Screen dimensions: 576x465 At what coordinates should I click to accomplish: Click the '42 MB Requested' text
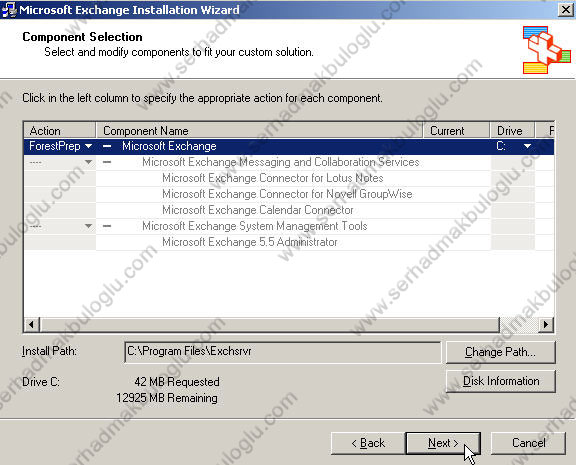[x=177, y=382]
